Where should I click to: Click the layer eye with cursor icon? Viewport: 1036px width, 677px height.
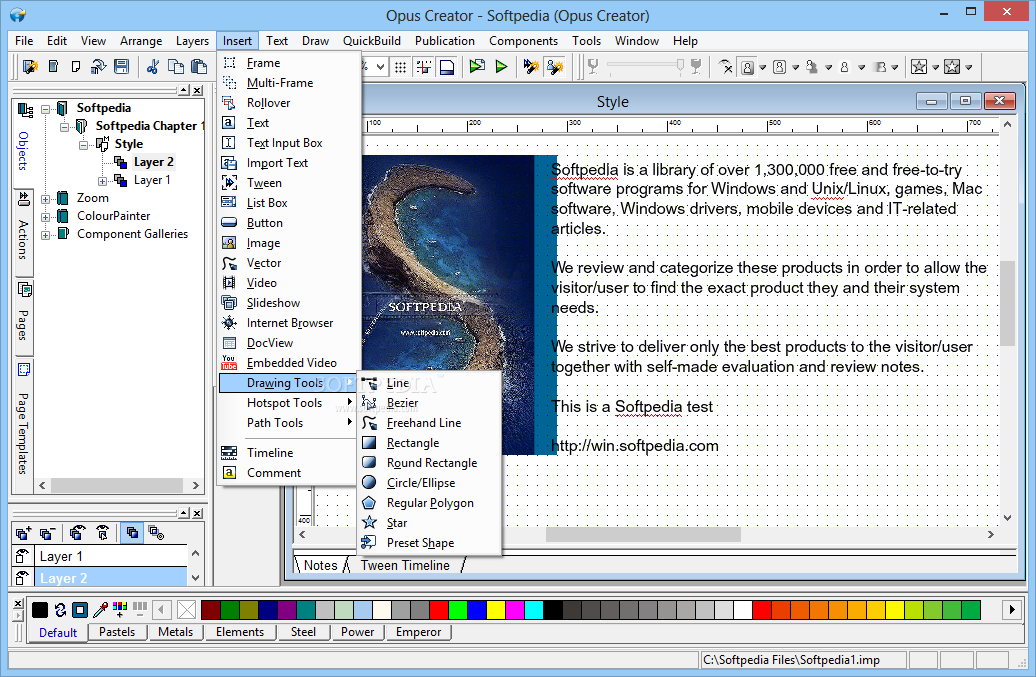pos(102,532)
